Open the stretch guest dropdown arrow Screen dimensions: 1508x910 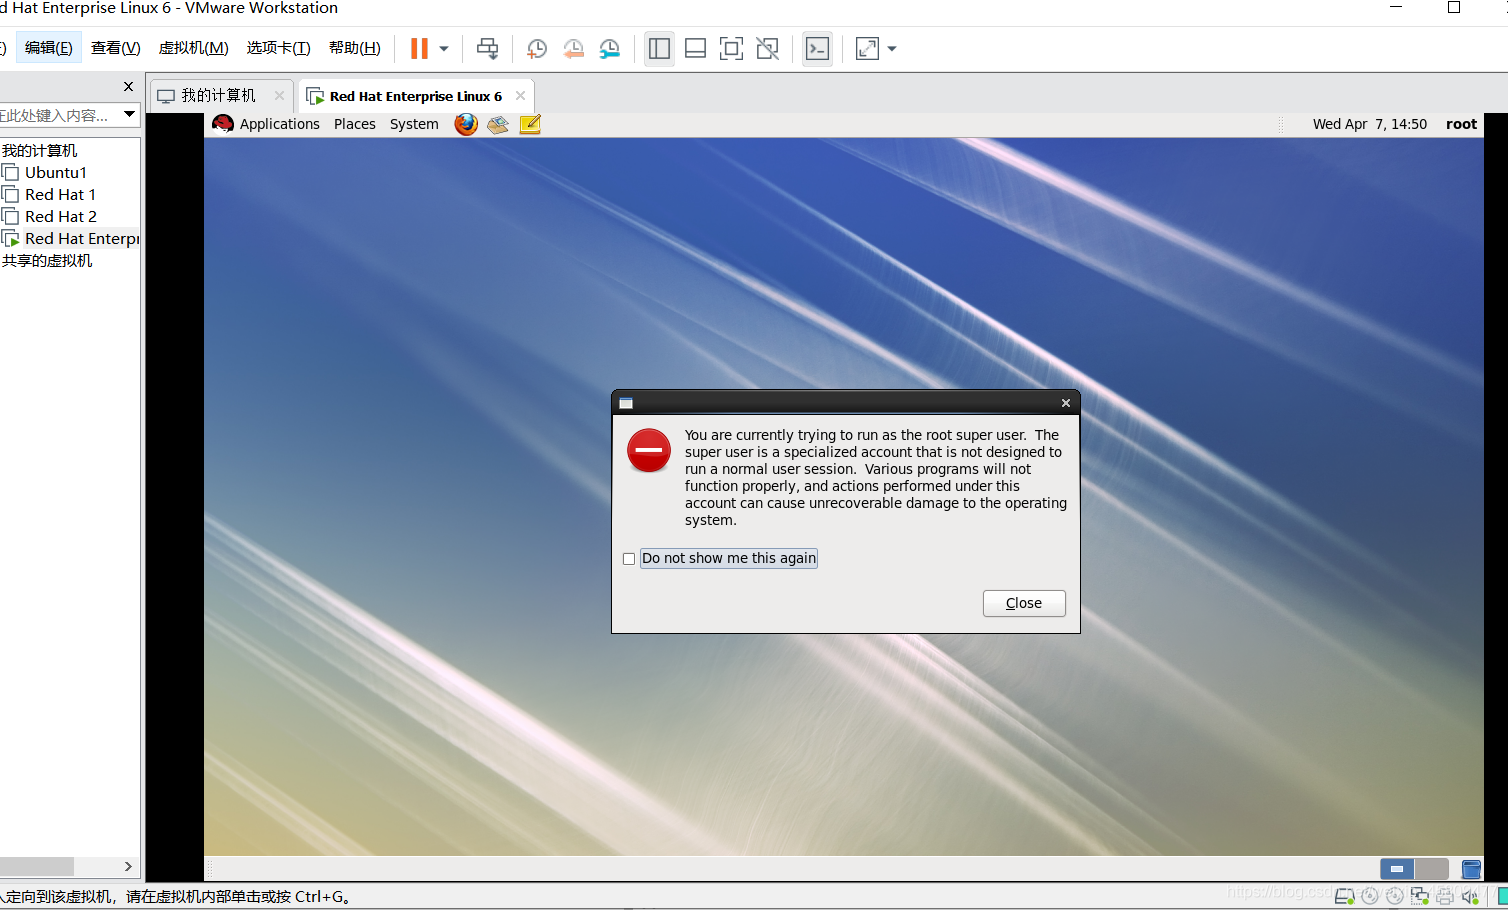(x=892, y=48)
